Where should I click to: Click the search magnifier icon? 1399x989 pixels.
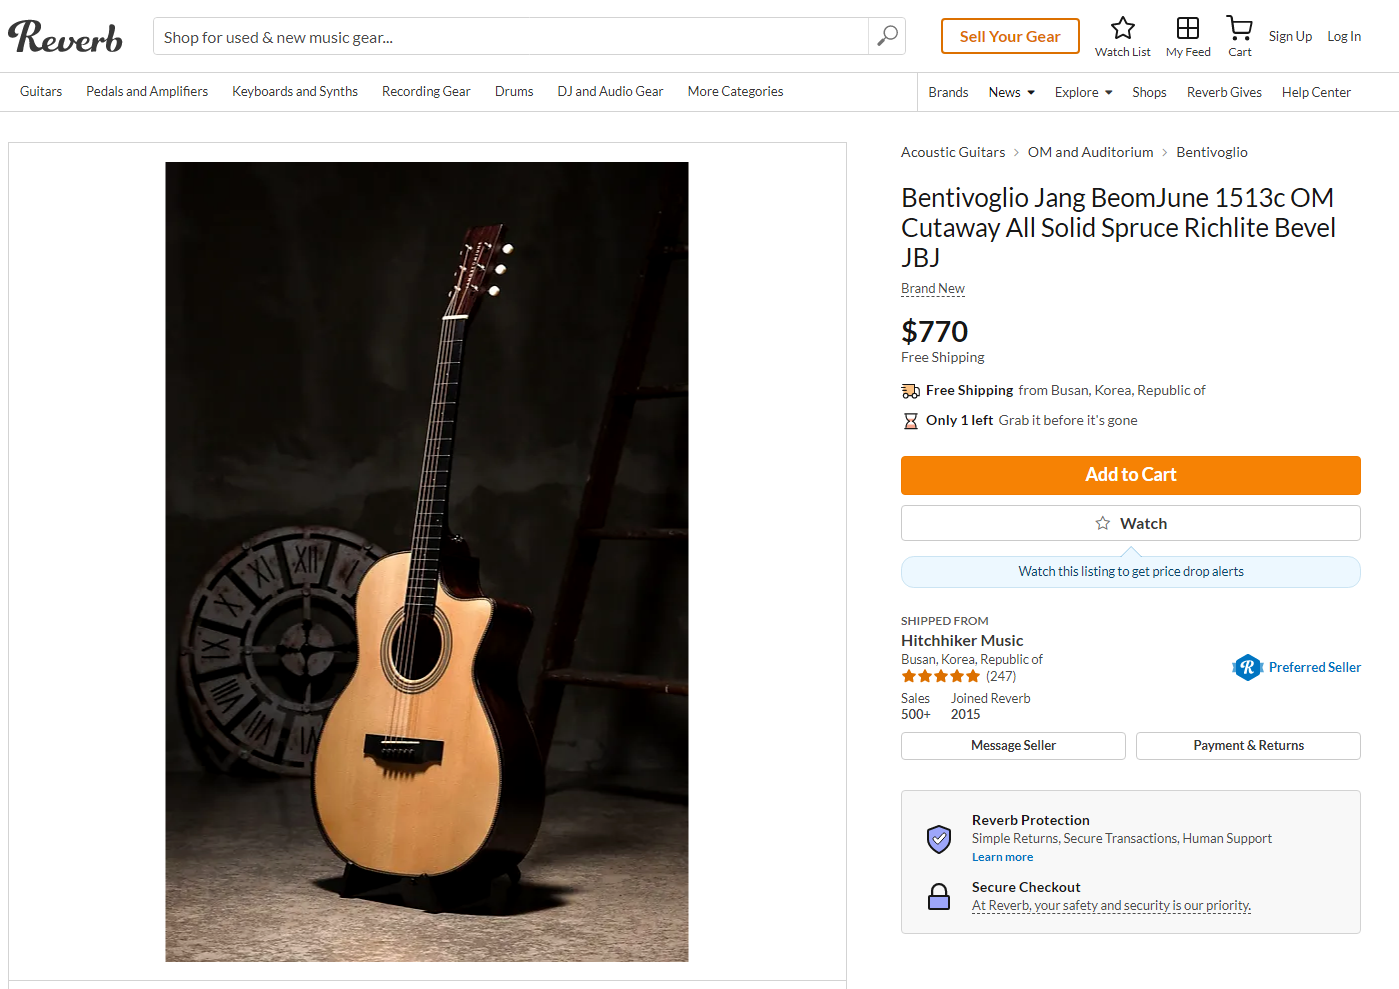pos(887,36)
